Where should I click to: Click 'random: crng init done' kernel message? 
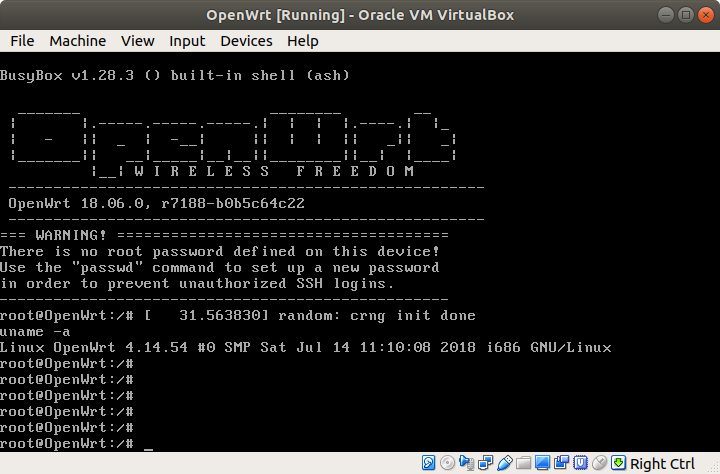(377, 316)
